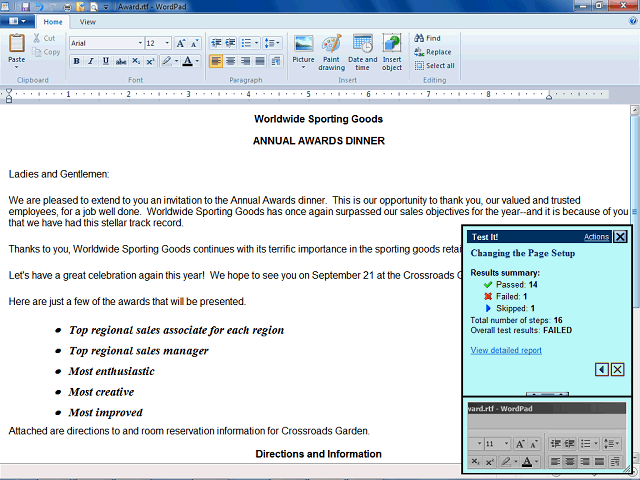Close the Test It! panel via title X
The image size is (640, 480).
click(x=620, y=237)
